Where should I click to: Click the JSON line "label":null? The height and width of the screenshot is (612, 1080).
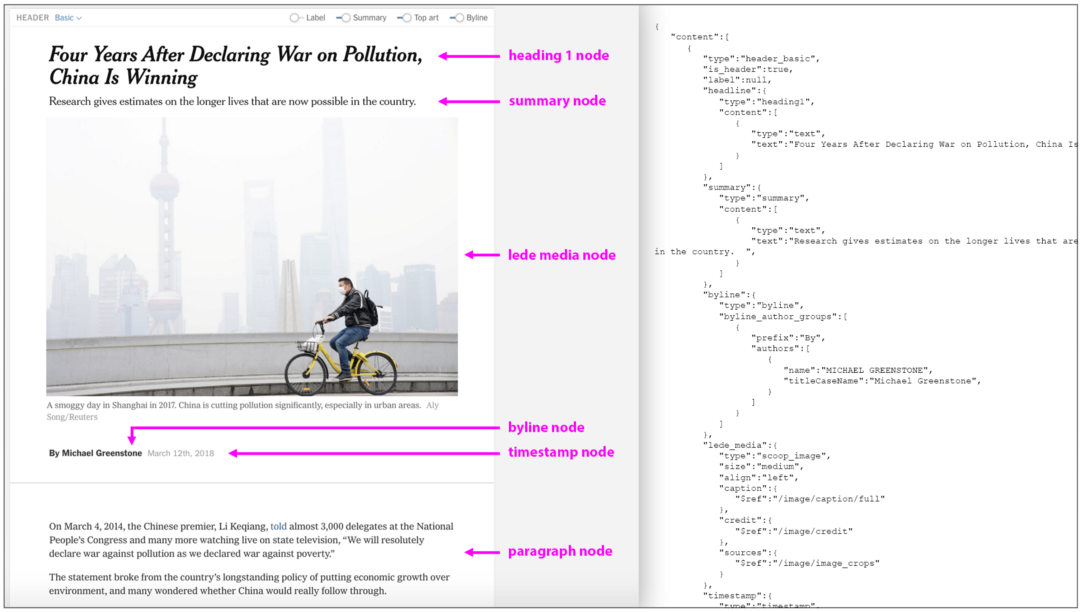(737, 80)
